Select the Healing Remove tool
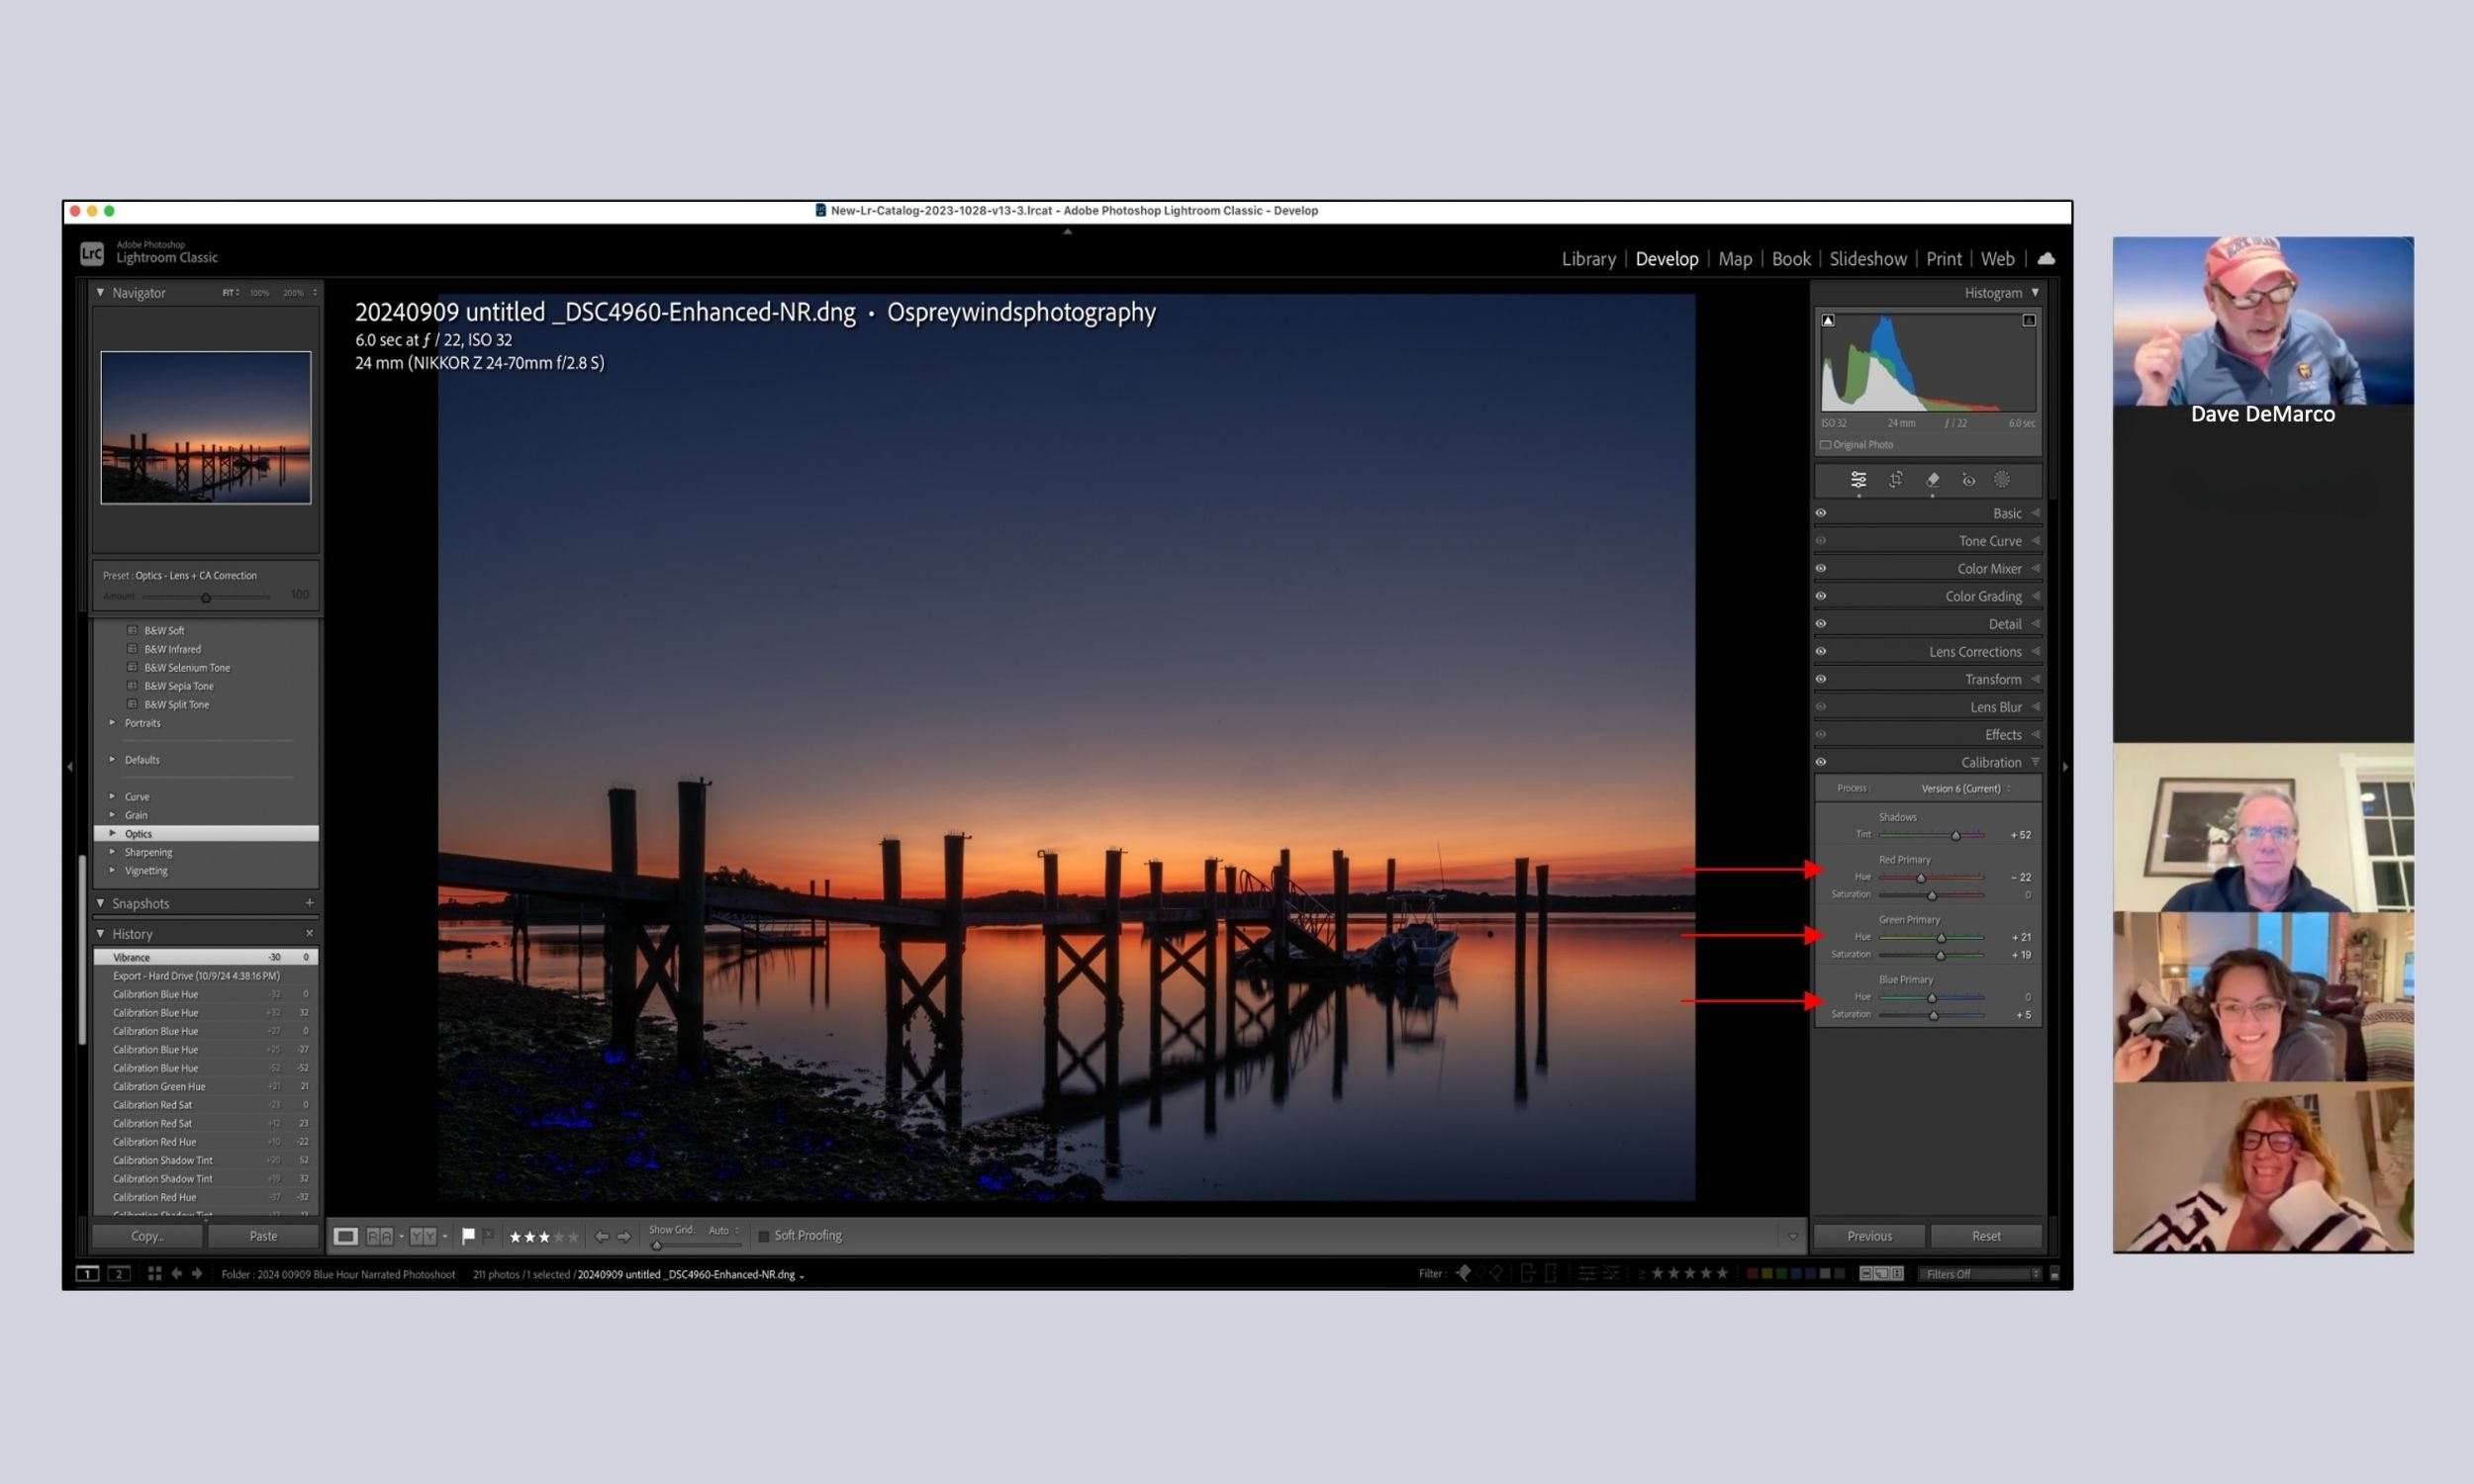The height and width of the screenshot is (1484, 2474). tap(1933, 480)
